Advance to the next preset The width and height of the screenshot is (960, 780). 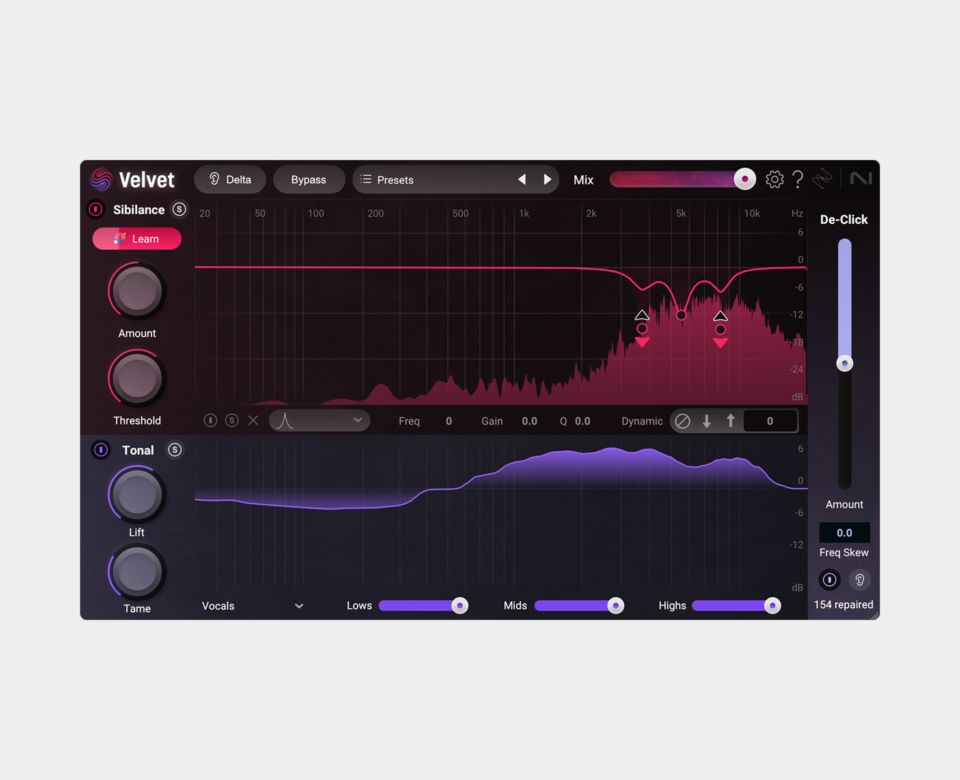tap(547, 180)
